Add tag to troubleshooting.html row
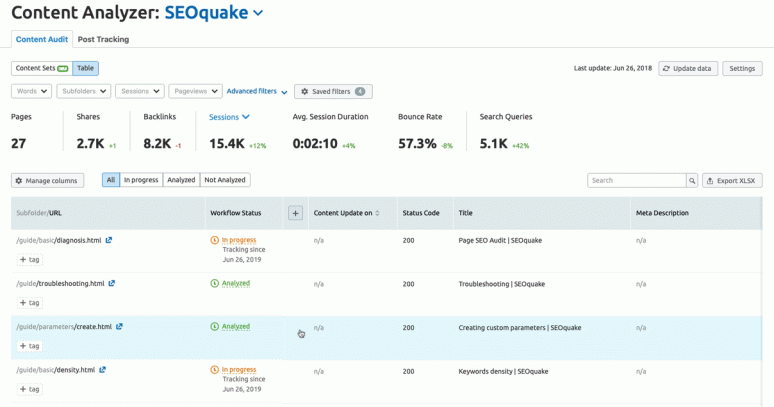774x407 pixels. click(30, 303)
